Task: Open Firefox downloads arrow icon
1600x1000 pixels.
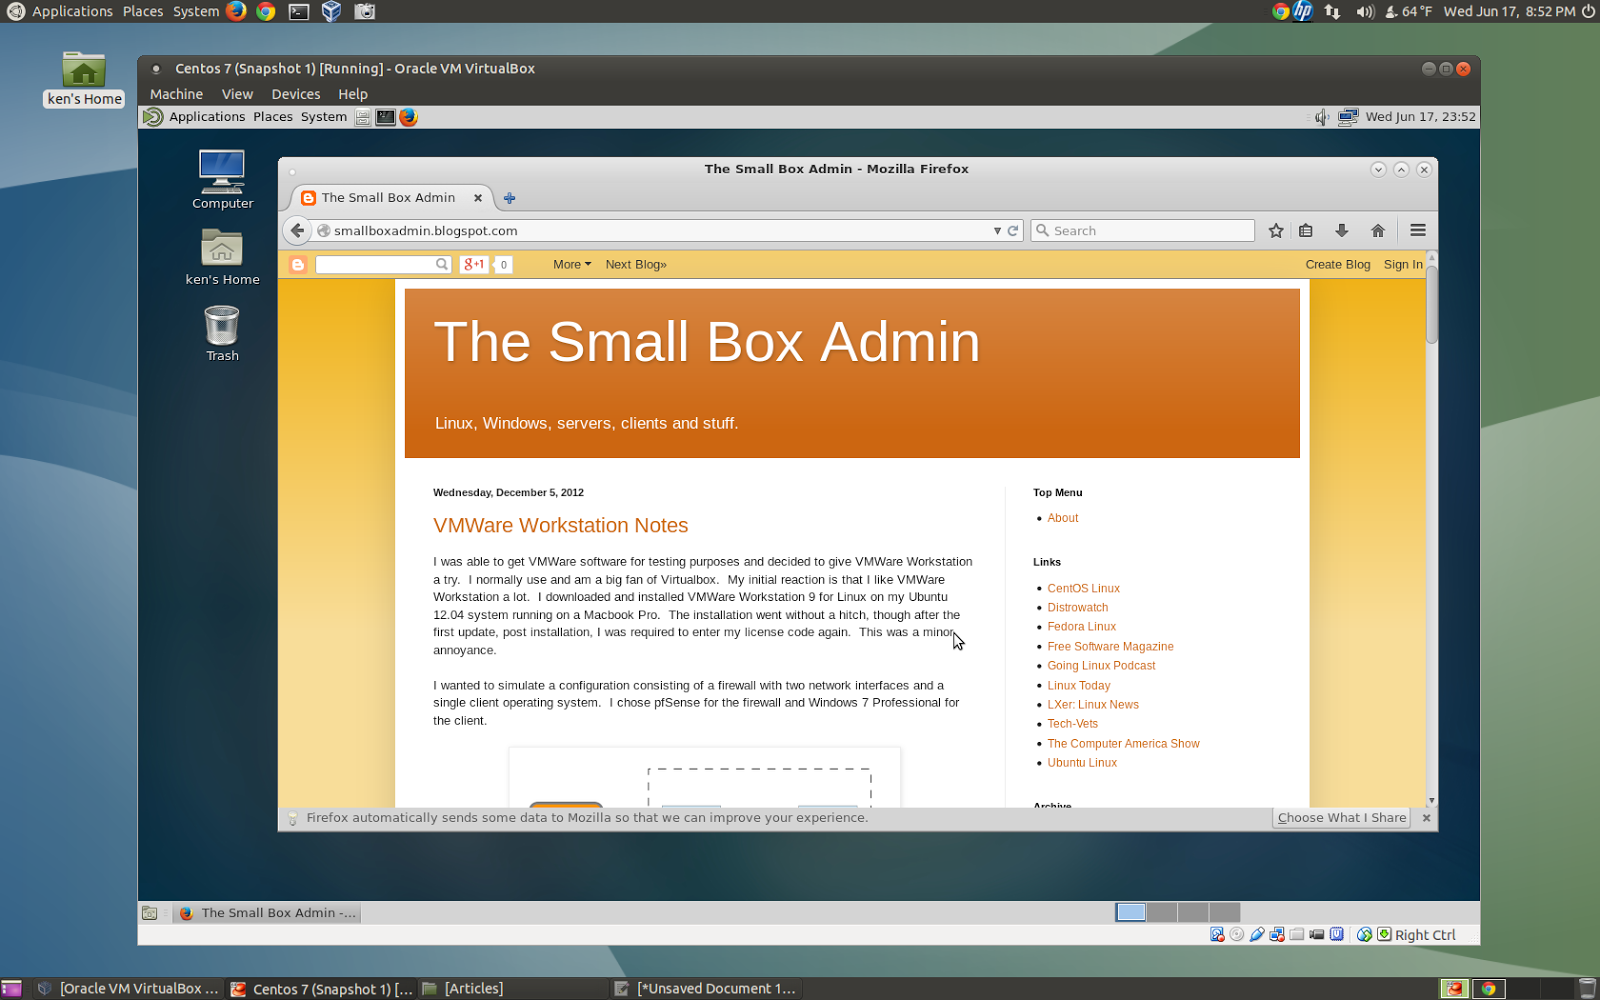Action: 1342,231
